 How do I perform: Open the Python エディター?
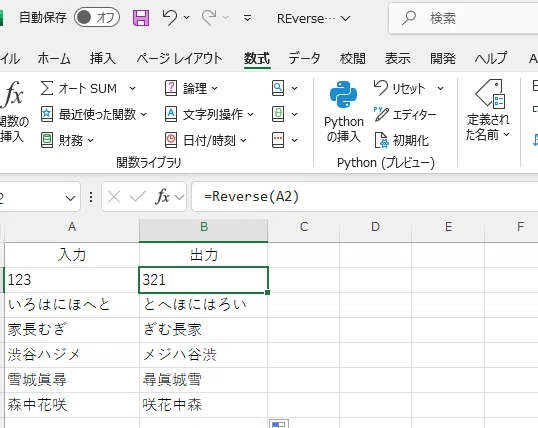405,114
